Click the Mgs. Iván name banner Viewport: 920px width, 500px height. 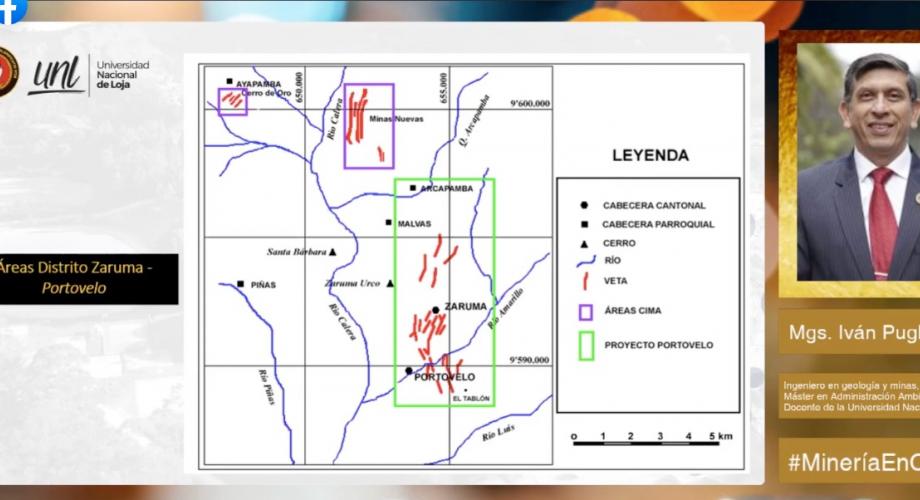(x=850, y=331)
